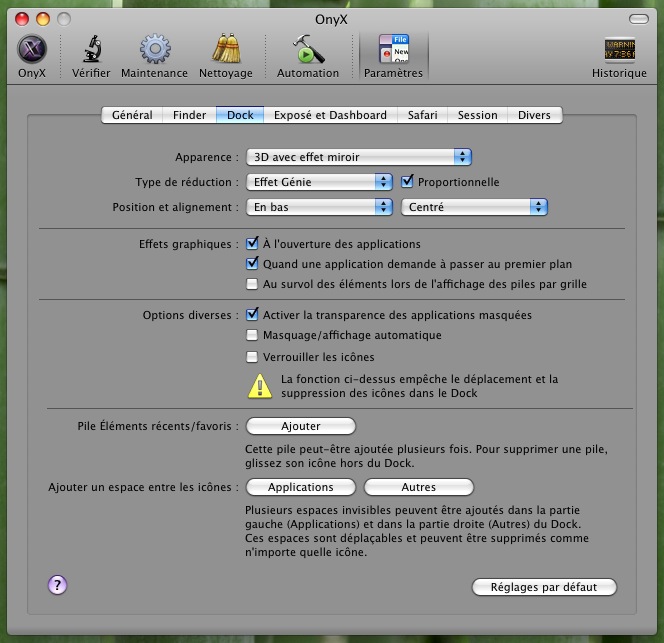Click Réglages par défaut button
The width and height of the screenshot is (664, 643).
[544, 587]
